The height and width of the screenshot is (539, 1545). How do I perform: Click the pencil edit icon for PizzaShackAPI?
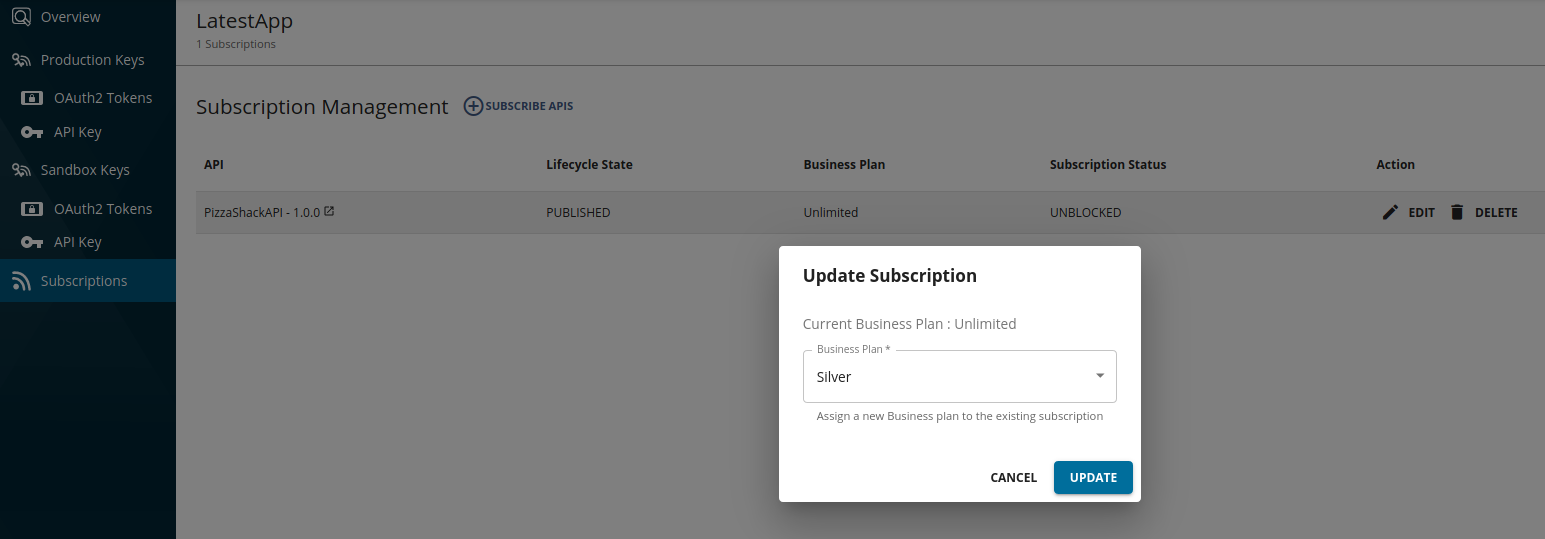tap(1390, 212)
